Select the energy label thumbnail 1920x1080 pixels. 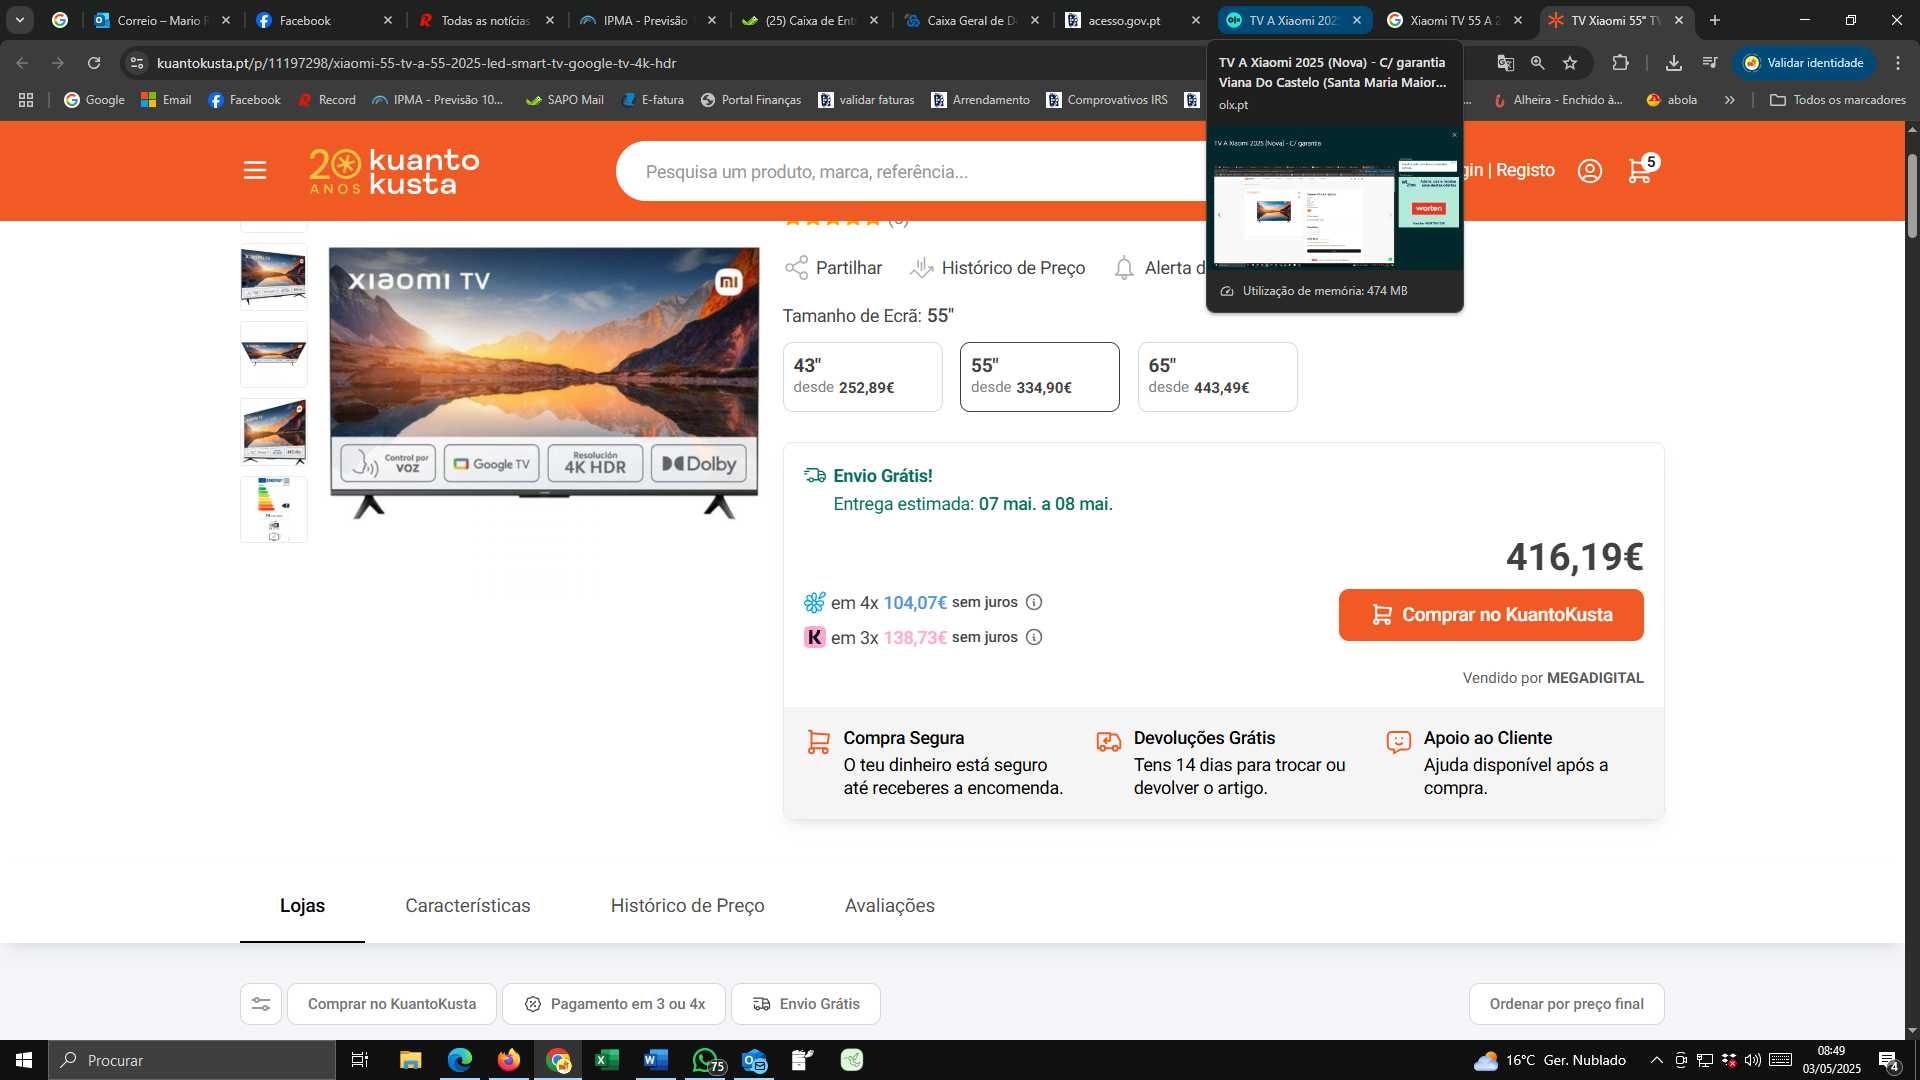[274, 509]
